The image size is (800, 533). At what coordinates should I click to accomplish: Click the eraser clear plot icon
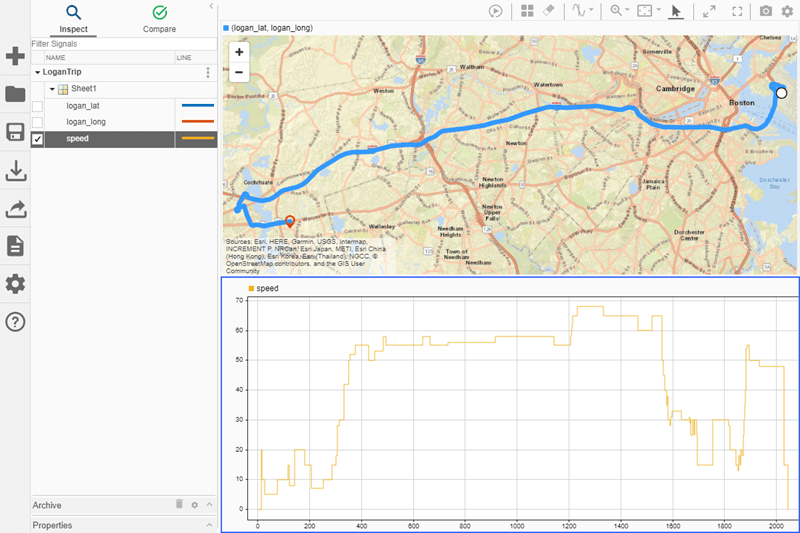point(548,11)
